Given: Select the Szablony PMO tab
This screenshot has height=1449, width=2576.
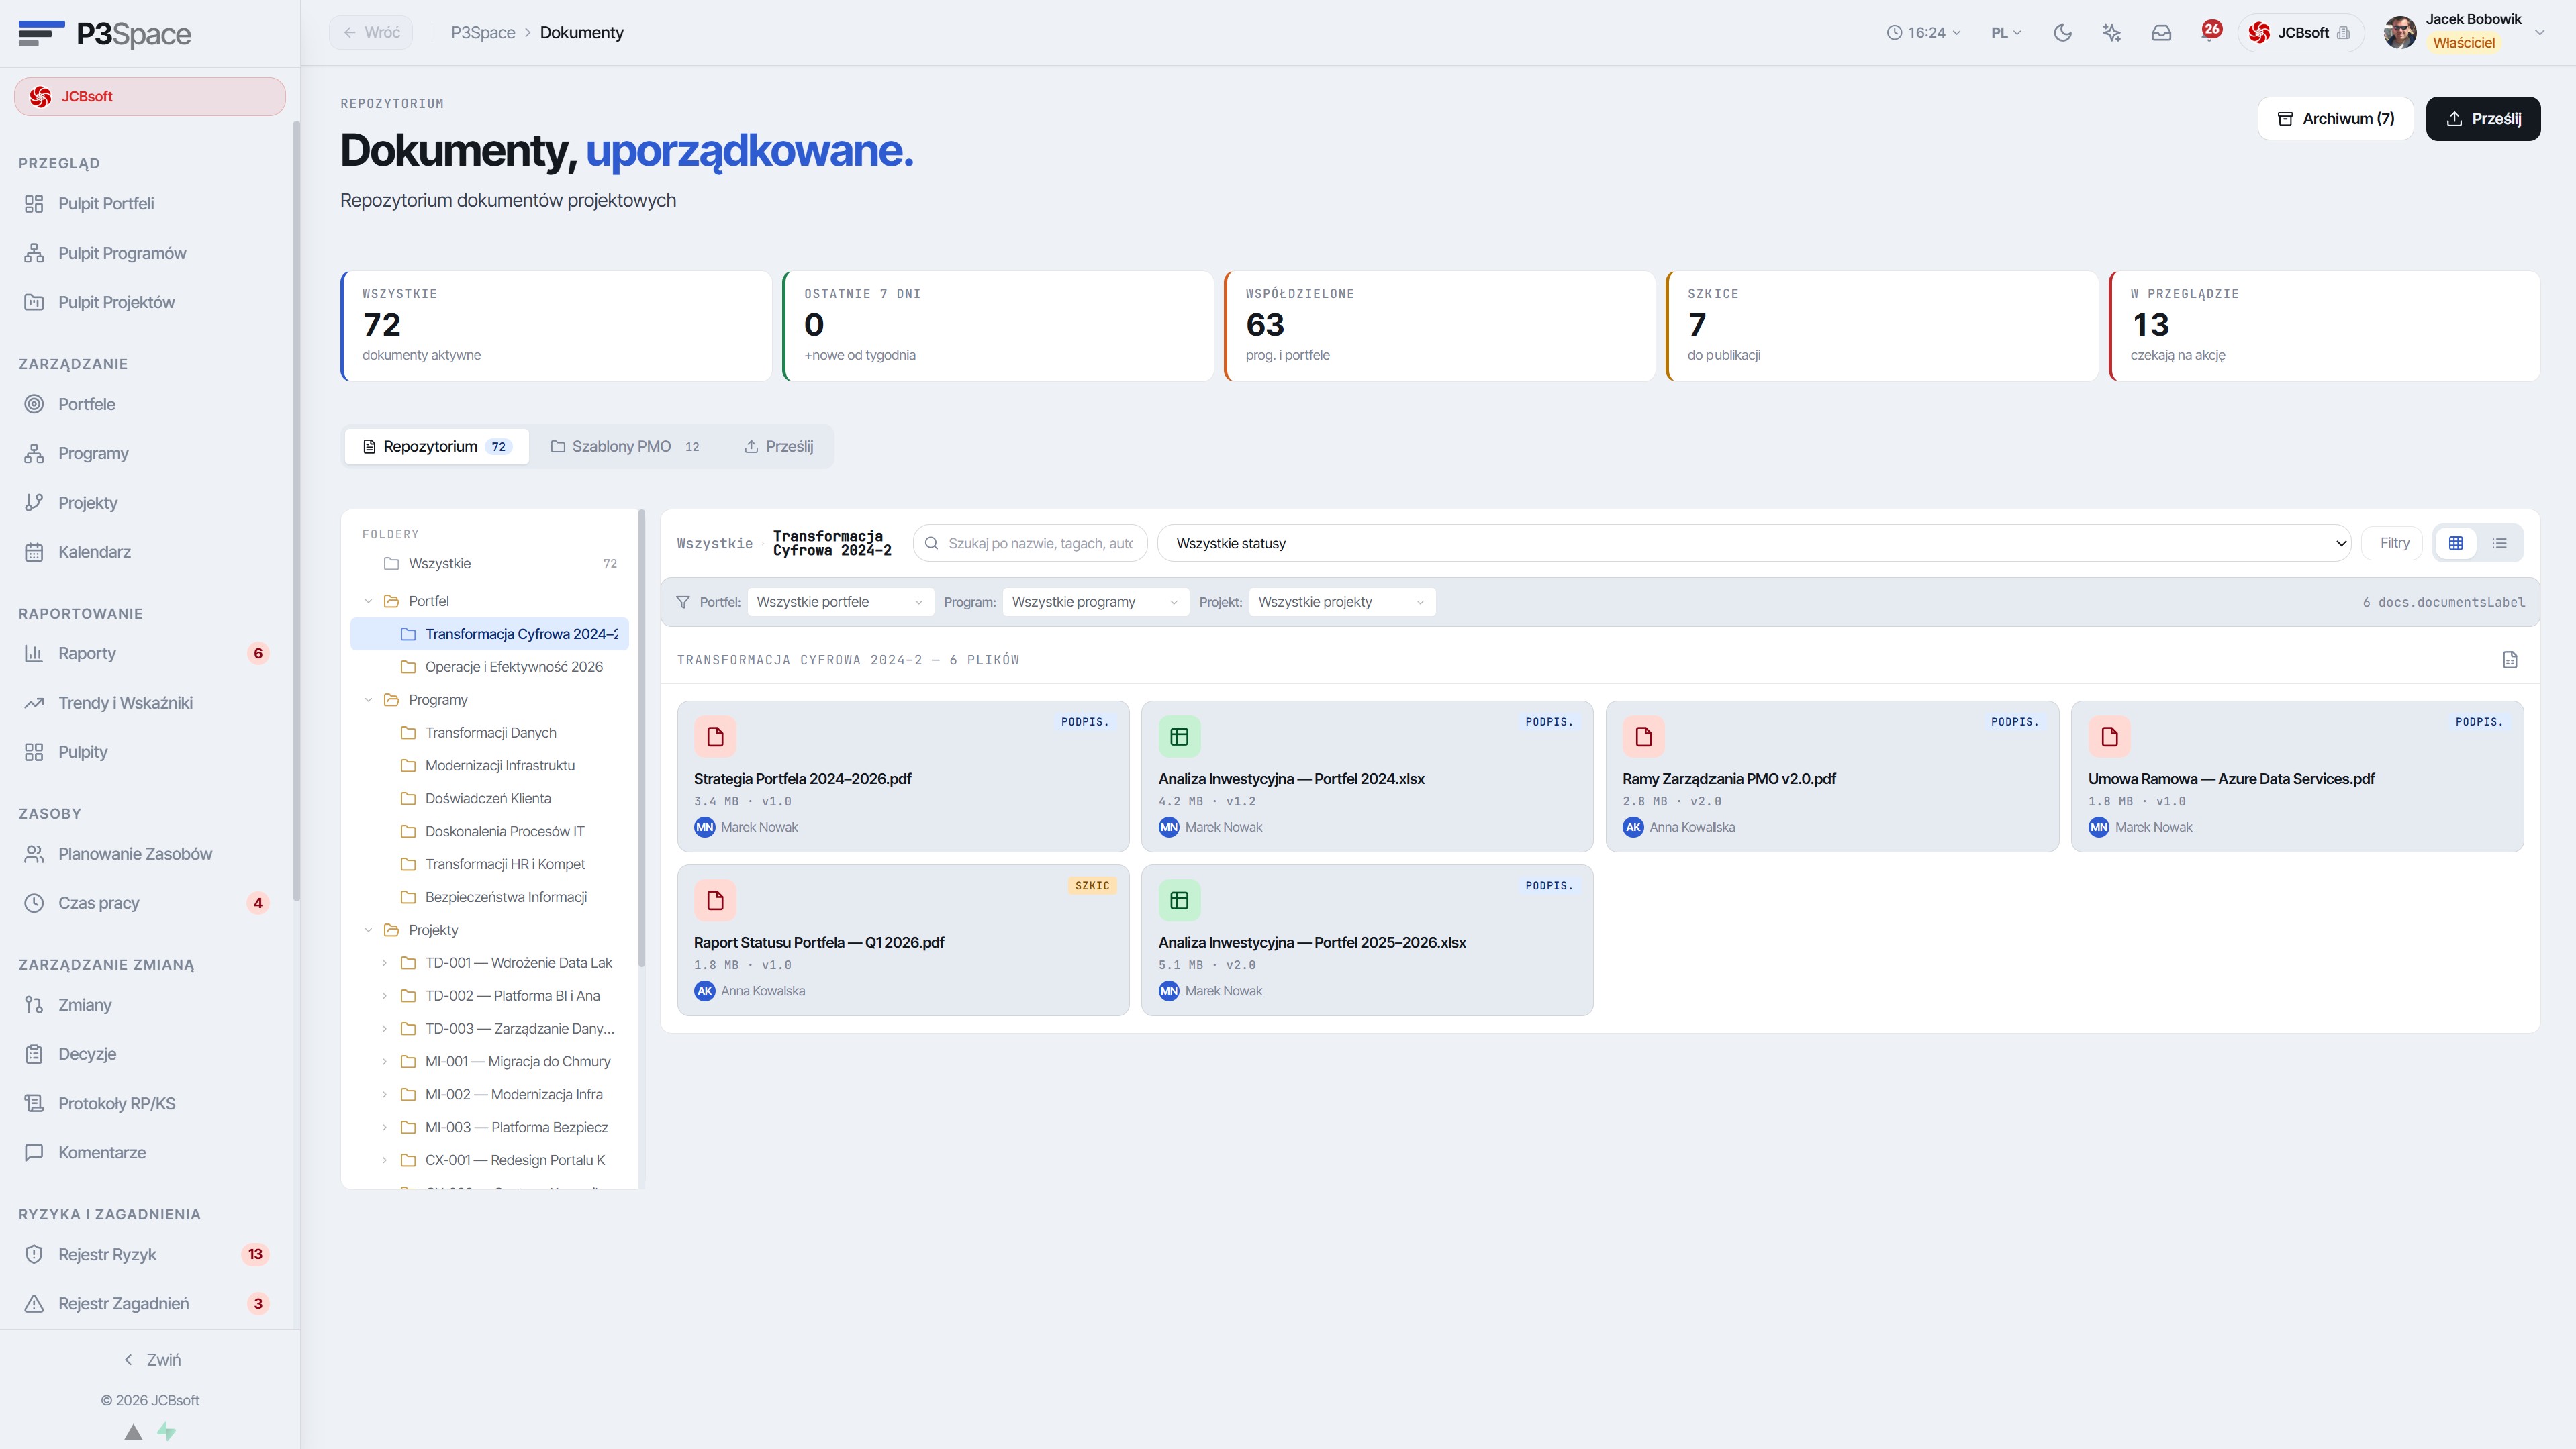Looking at the screenshot, I should (x=626, y=447).
